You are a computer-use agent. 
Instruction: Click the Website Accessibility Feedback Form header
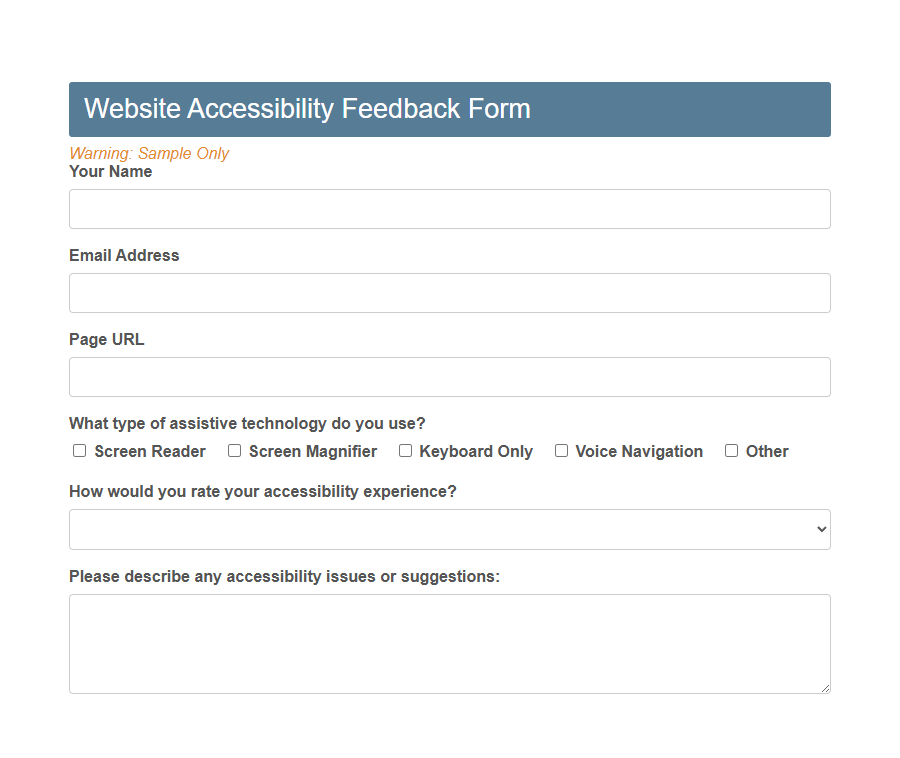[307, 109]
